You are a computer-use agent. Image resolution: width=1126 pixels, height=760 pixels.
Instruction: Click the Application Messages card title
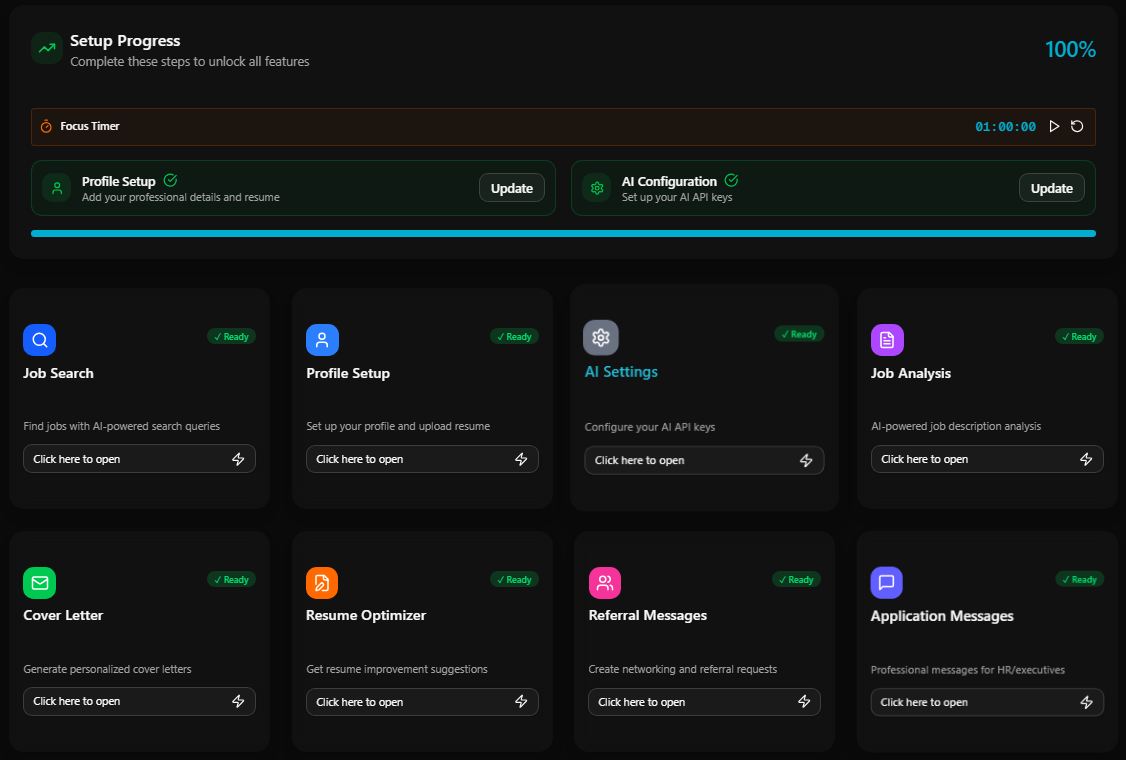[x=942, y=616]
